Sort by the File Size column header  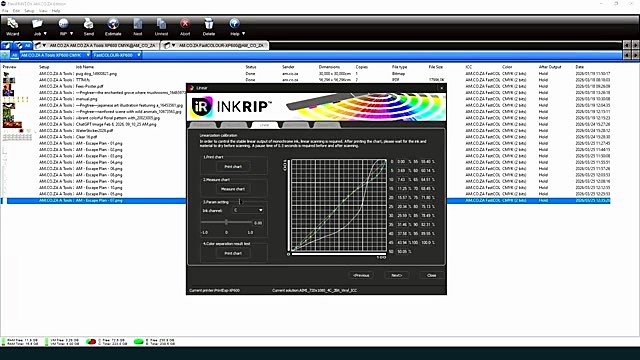click(x=436, y=67)
